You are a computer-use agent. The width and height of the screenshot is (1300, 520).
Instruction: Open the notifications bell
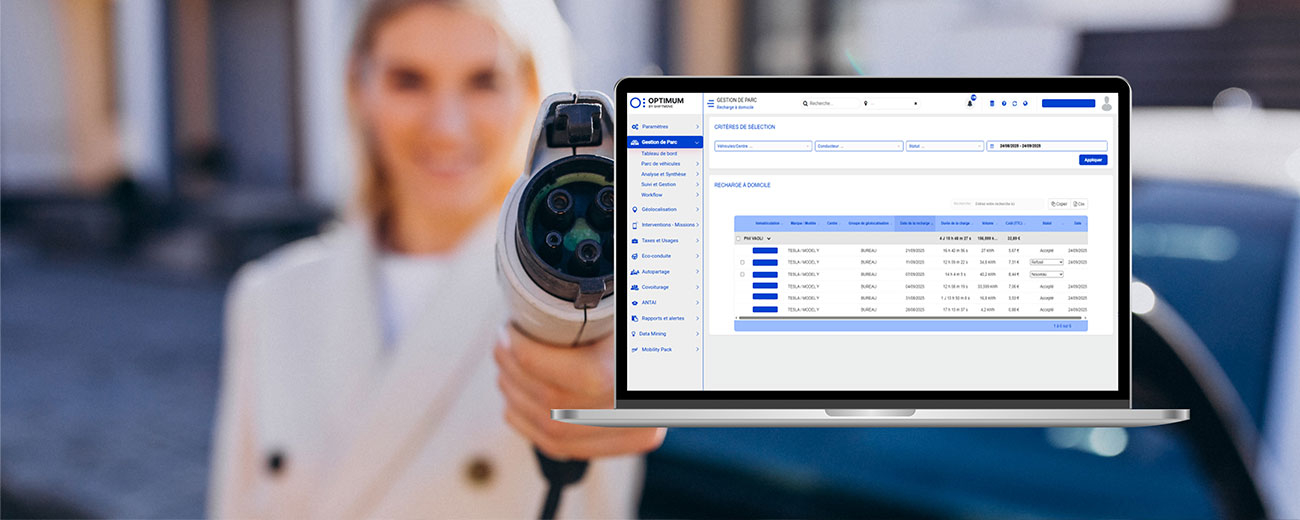tap(970, 102)
